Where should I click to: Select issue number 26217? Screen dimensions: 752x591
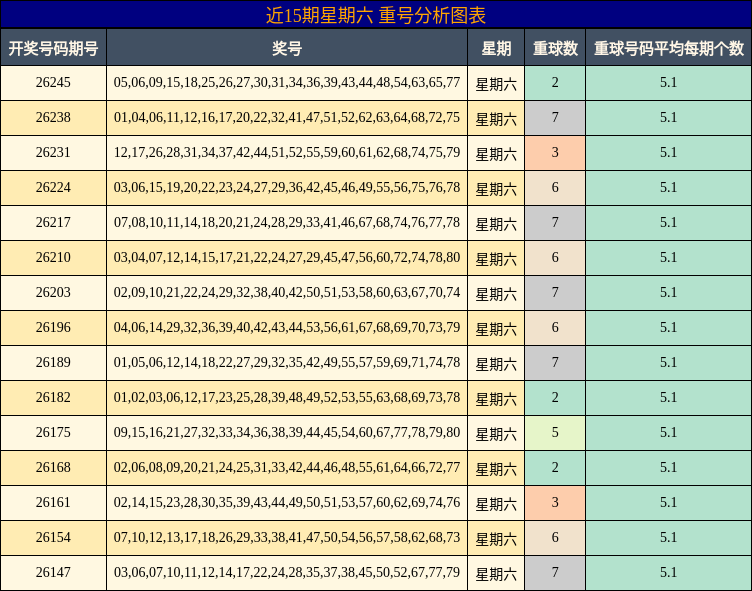[53, 223]
